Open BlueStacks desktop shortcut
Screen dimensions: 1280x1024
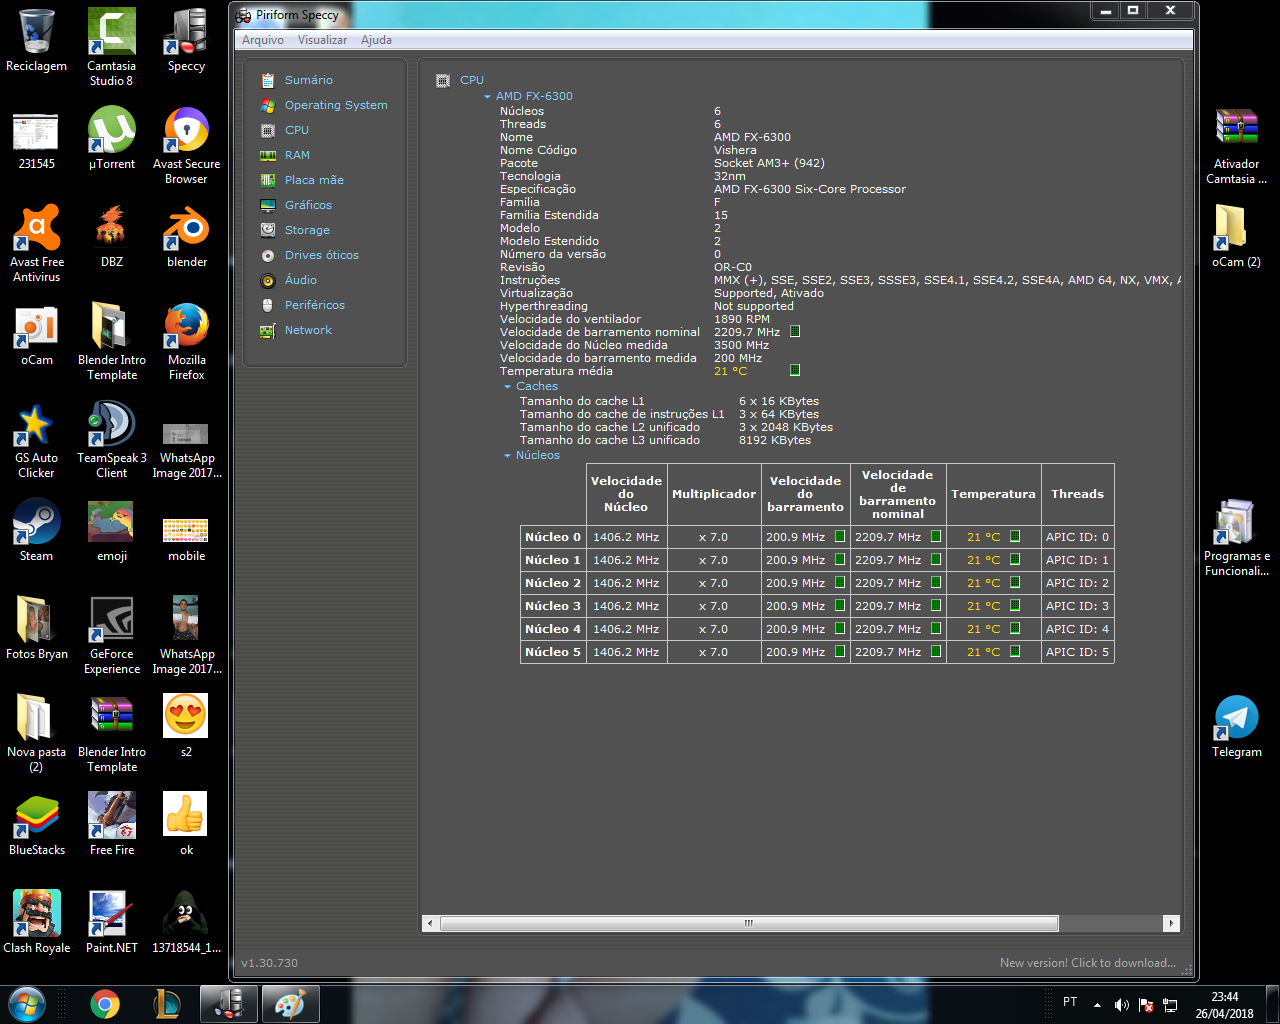click(37, 824)
